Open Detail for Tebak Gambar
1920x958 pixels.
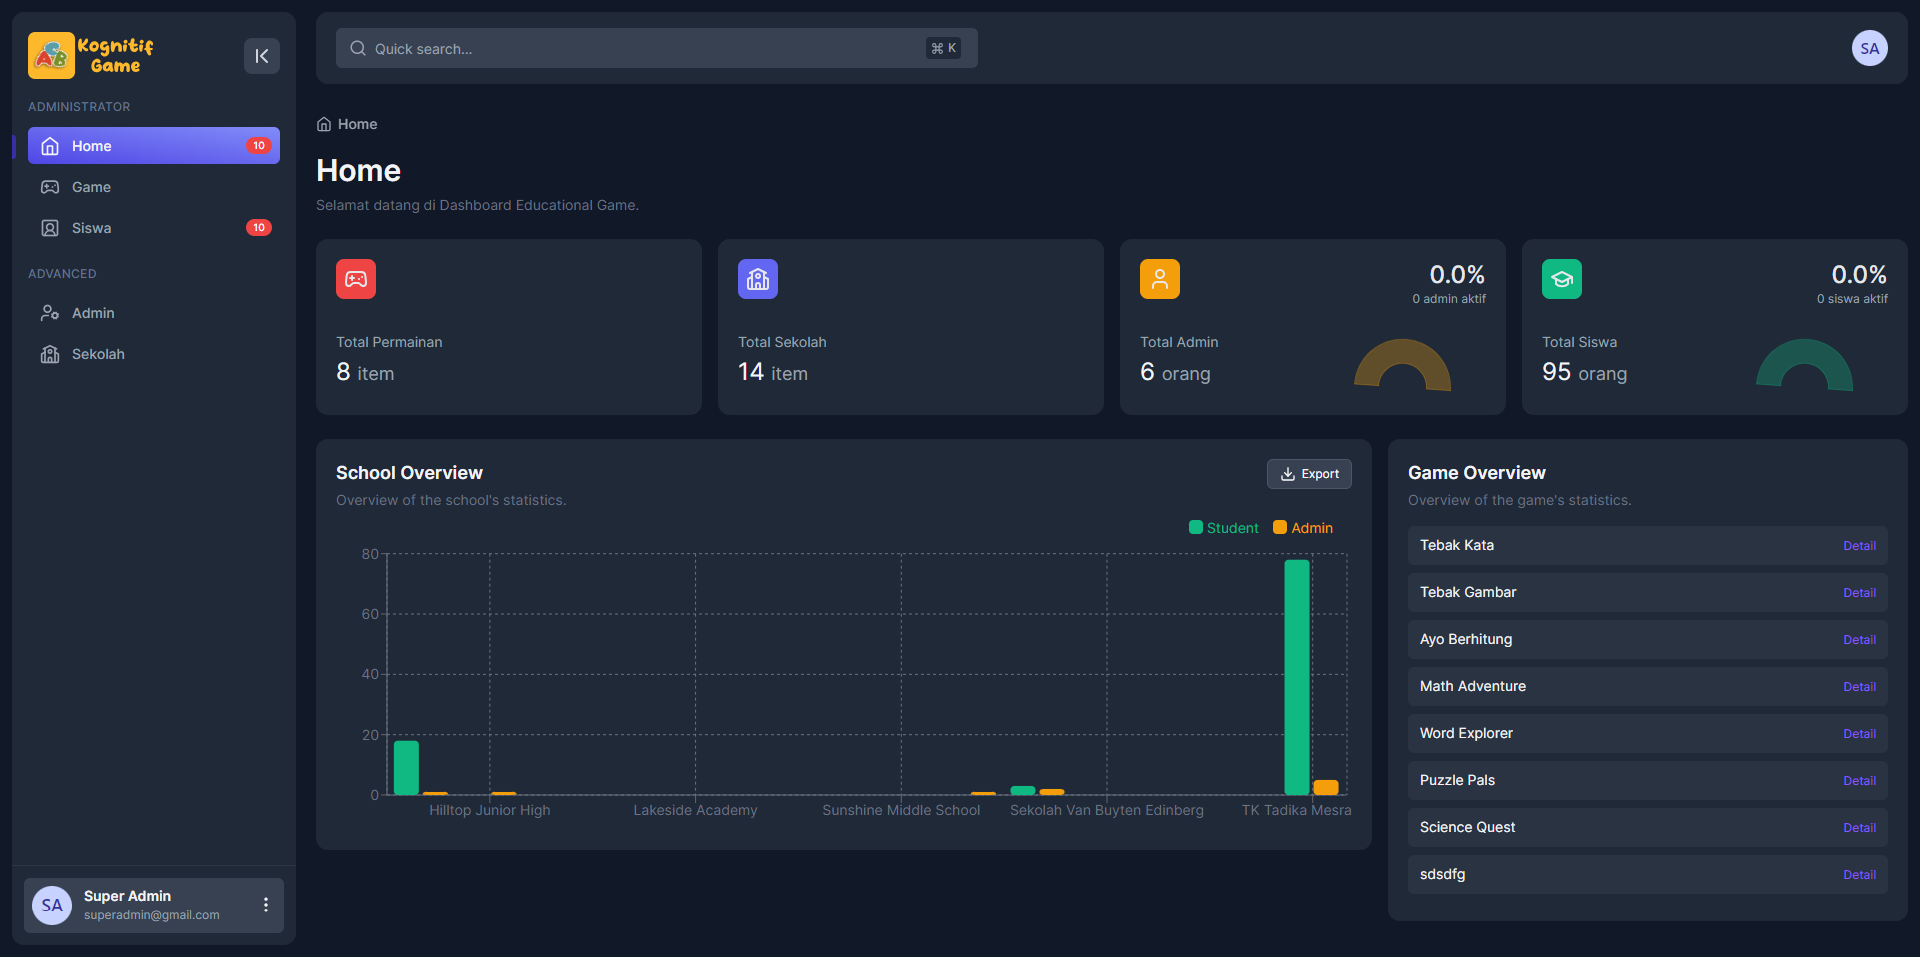(1859, 593)
